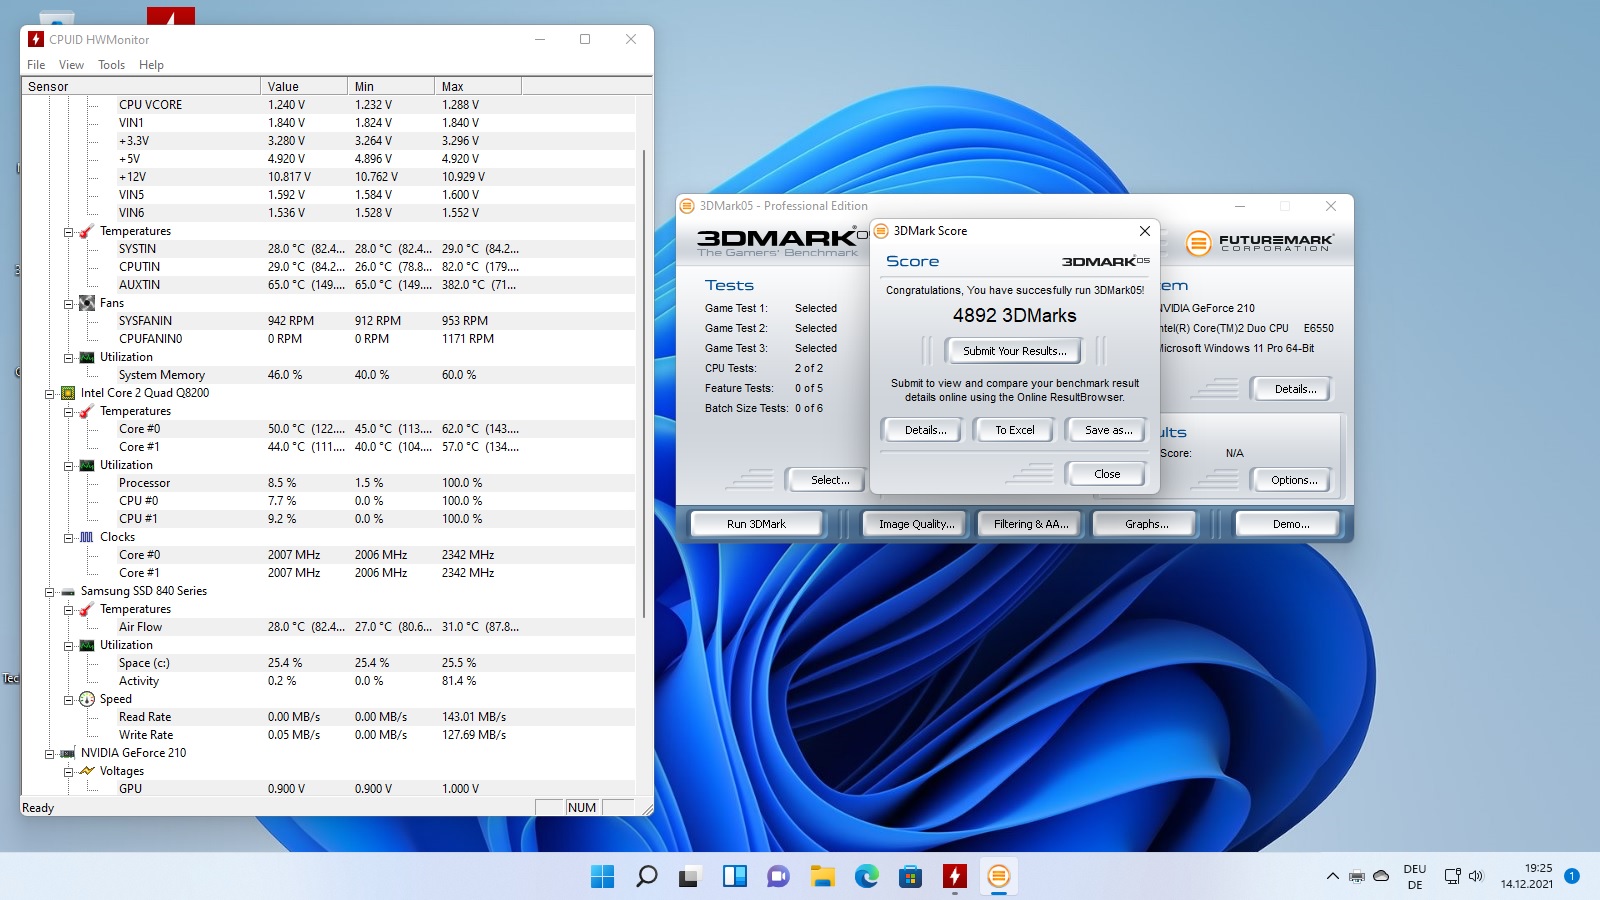
Task: Open Chat from the taskbar
Action: pos(778,877)
